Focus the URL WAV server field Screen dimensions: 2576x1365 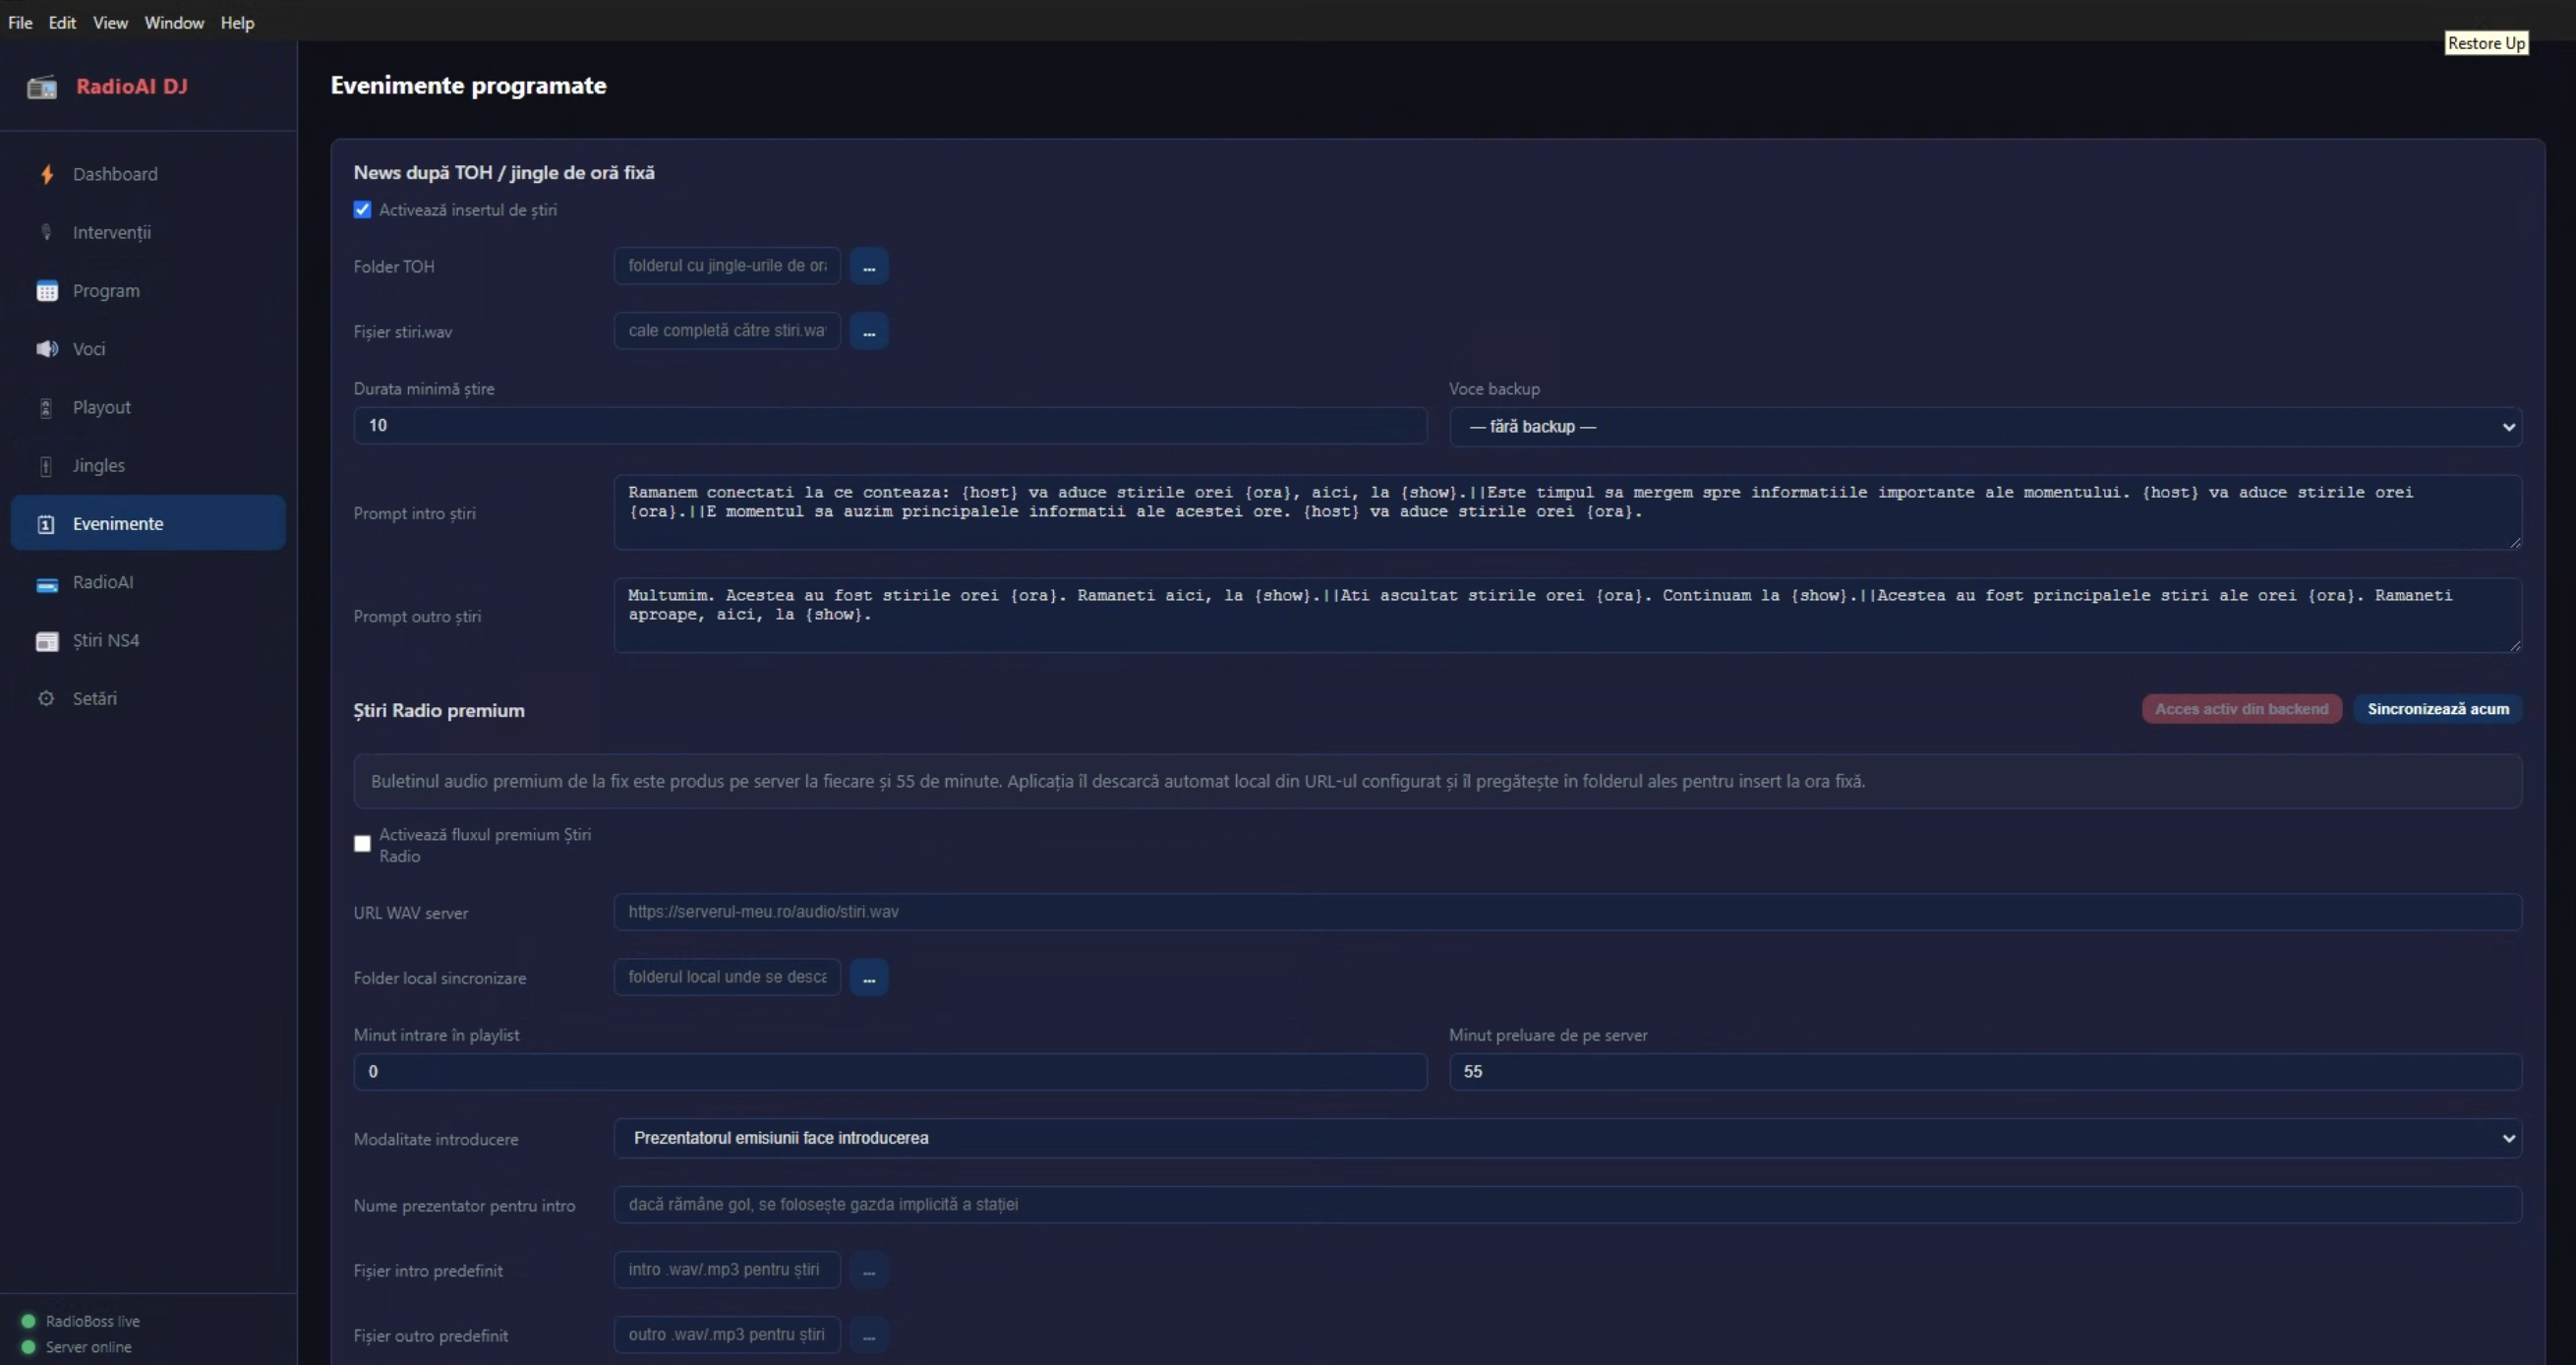[1567, 912]
